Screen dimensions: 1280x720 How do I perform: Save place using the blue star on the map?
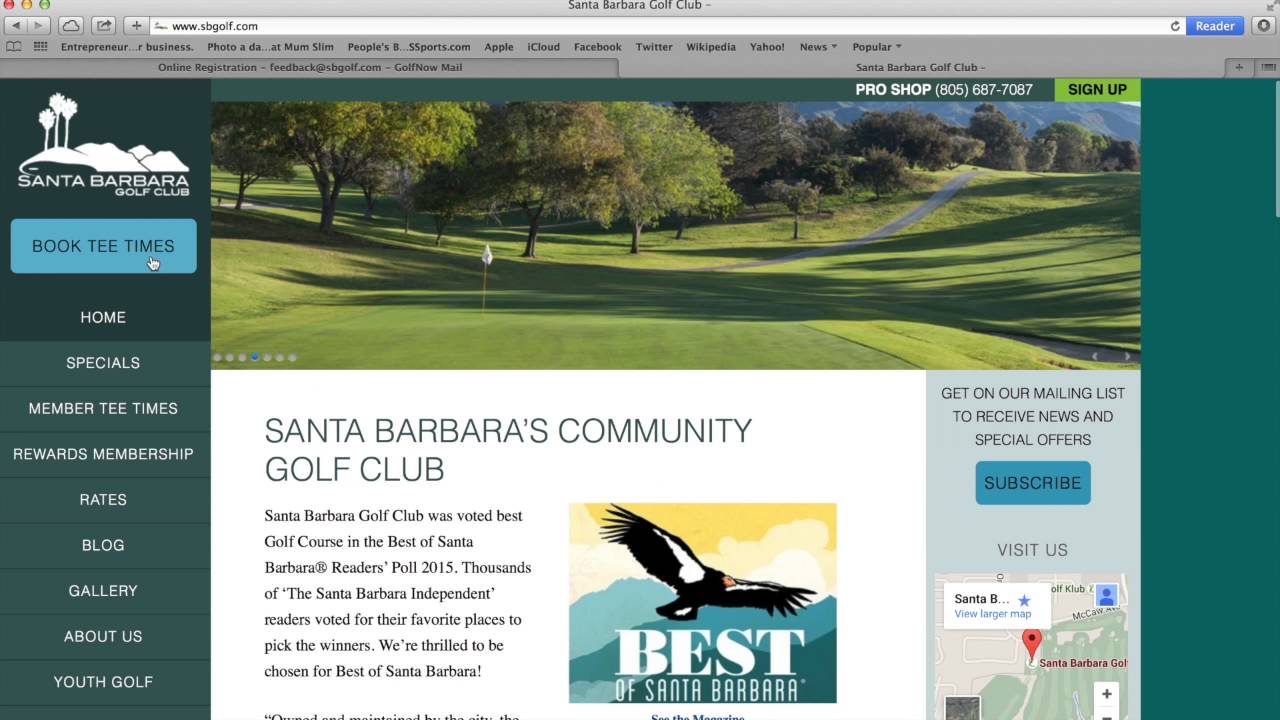point(1023,600)
